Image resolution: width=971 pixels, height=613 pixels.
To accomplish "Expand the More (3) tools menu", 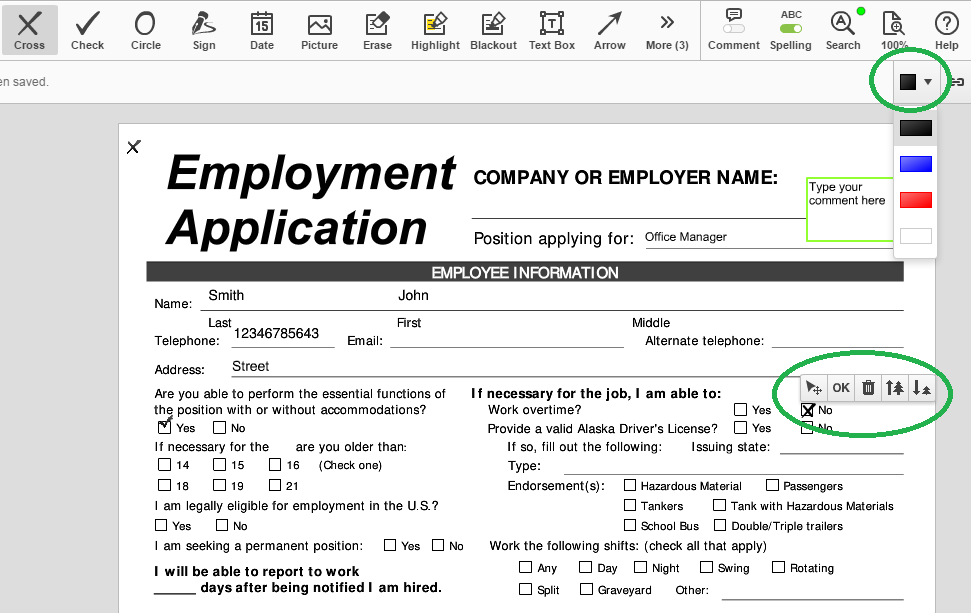I will tap(667, 30).
